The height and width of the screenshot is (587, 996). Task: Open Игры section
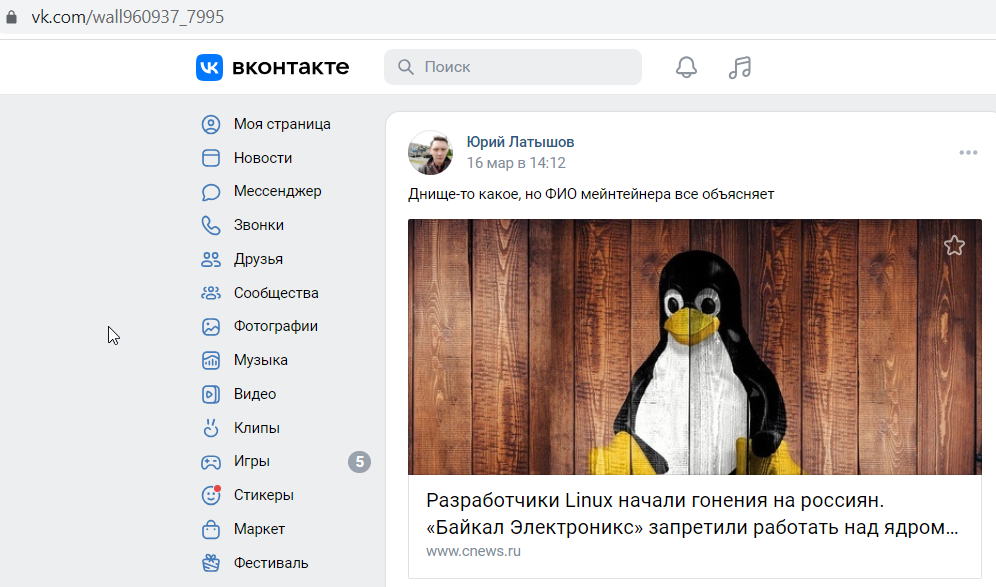[252, 461]
